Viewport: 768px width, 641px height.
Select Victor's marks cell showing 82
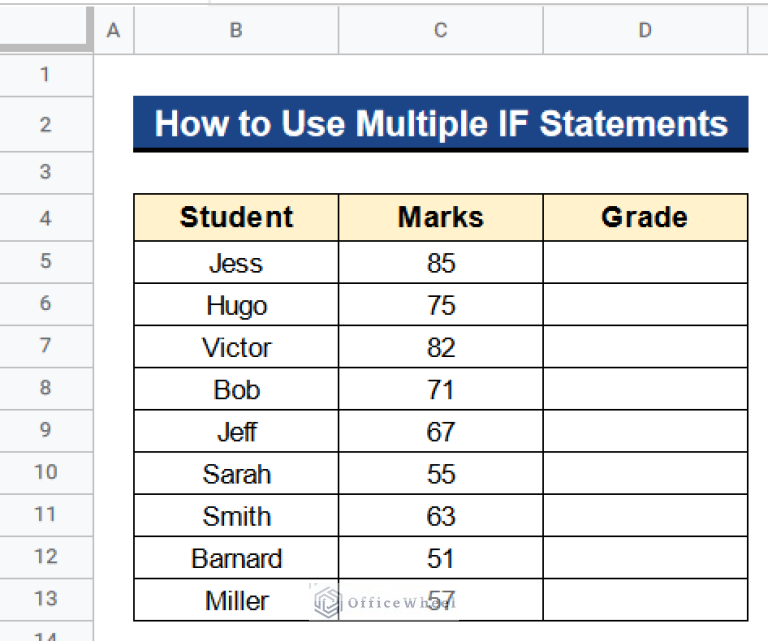[440, 347]
